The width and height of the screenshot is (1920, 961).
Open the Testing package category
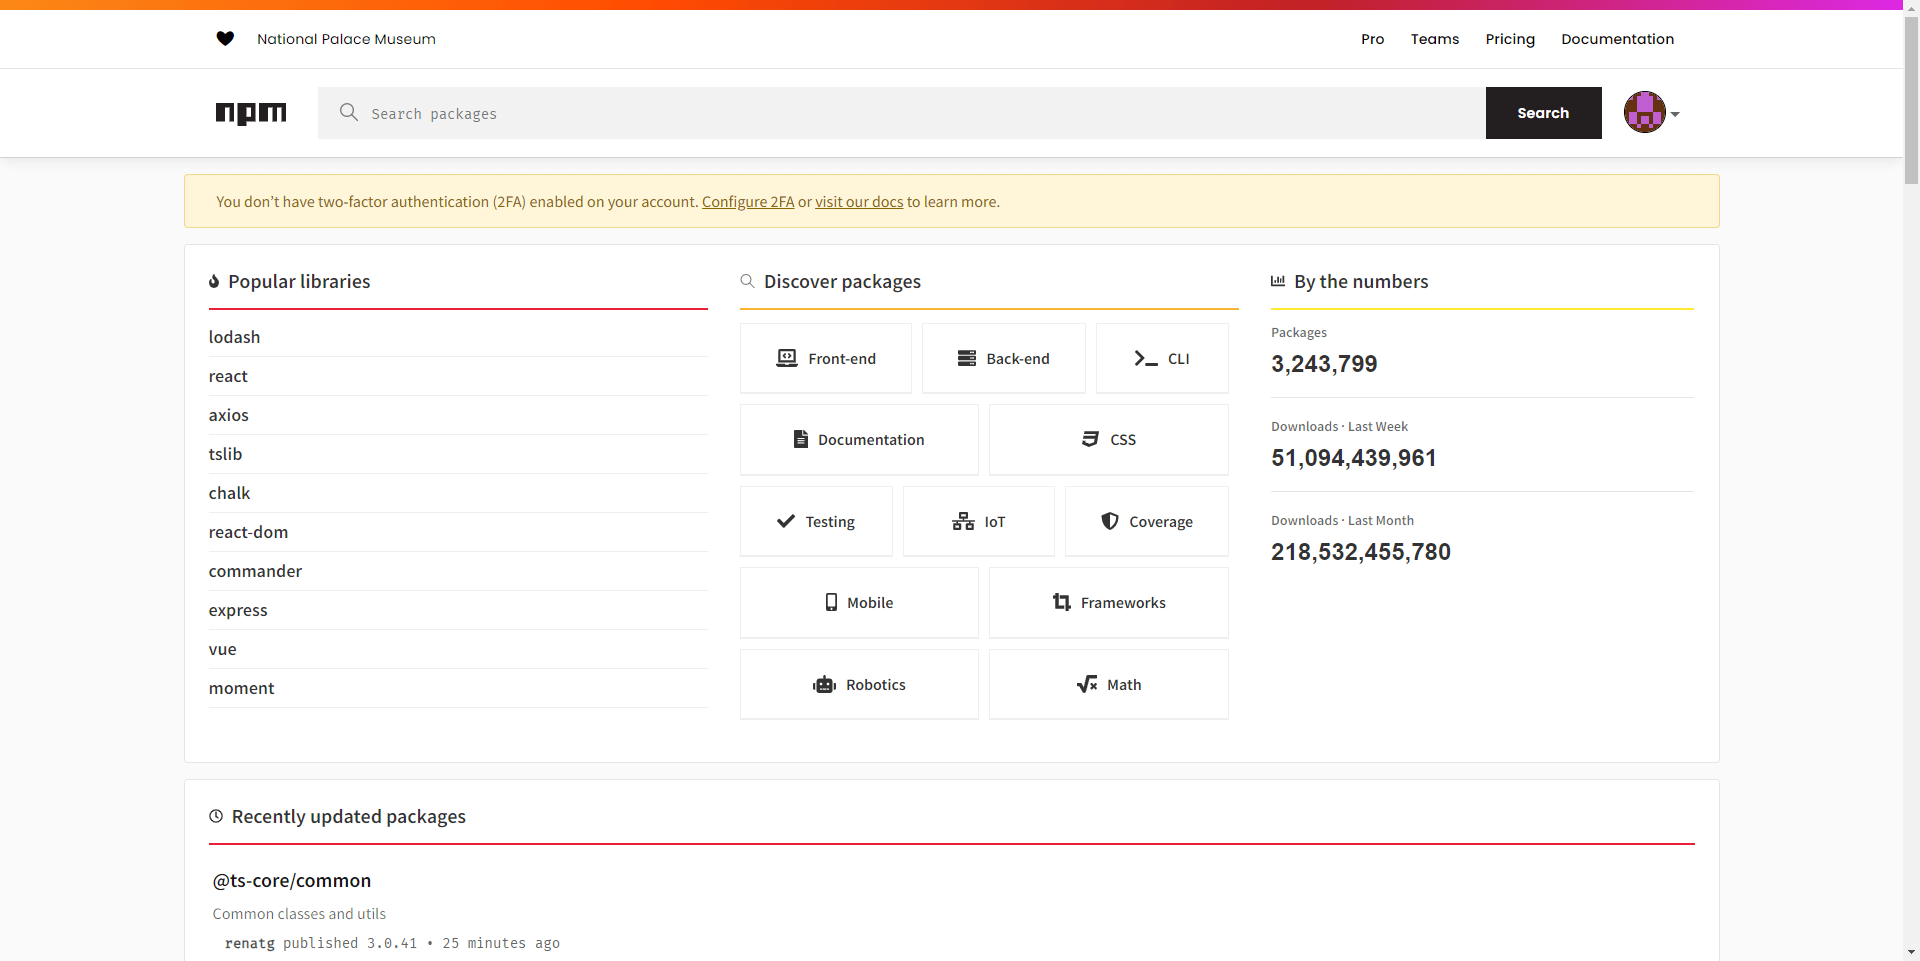816,522
